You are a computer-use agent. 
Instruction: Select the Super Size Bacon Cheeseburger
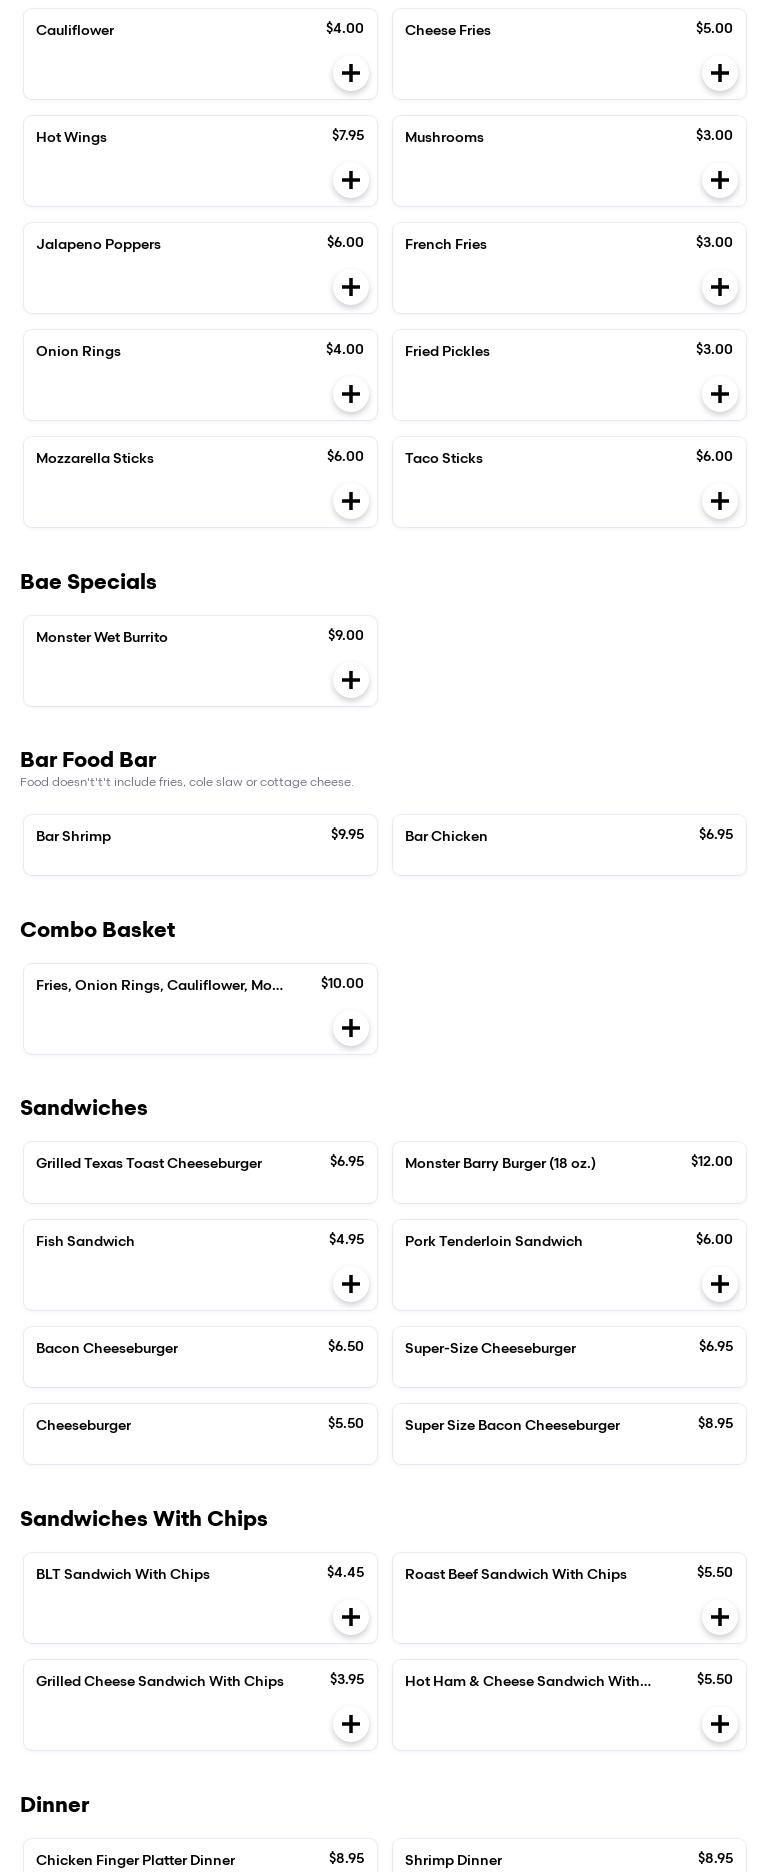[569, 1434]
